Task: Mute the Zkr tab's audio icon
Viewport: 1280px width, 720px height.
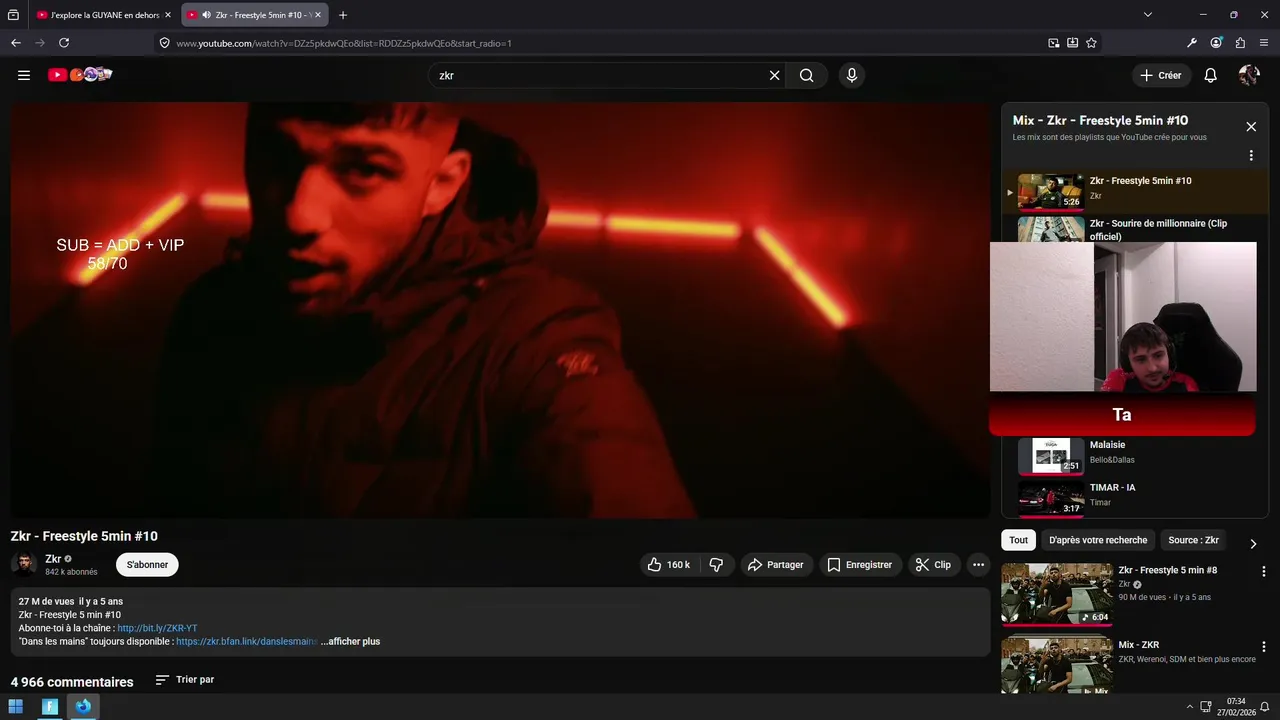Action: point(206,15)
